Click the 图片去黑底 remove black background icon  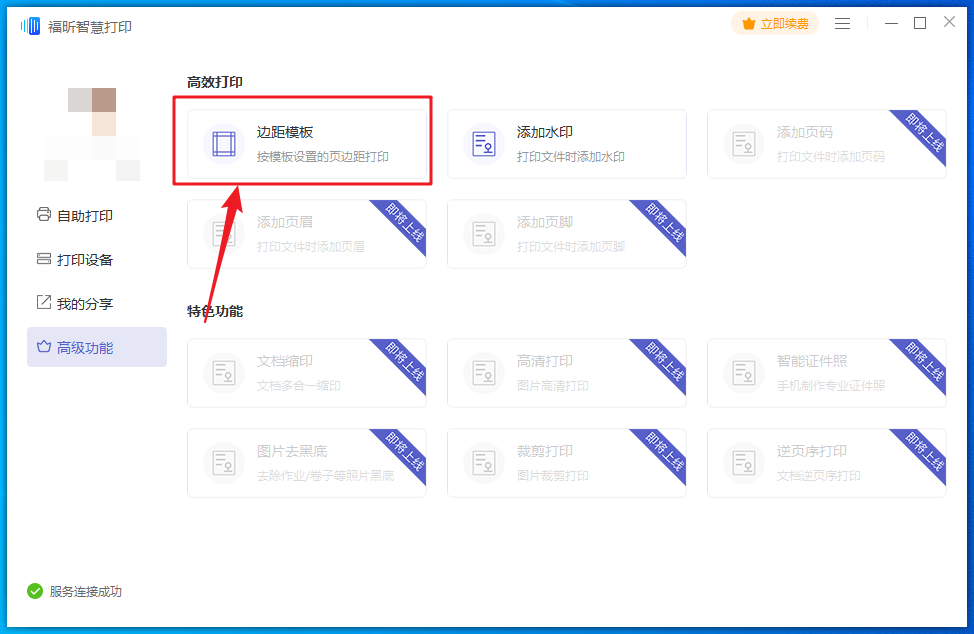click(223, 463)
